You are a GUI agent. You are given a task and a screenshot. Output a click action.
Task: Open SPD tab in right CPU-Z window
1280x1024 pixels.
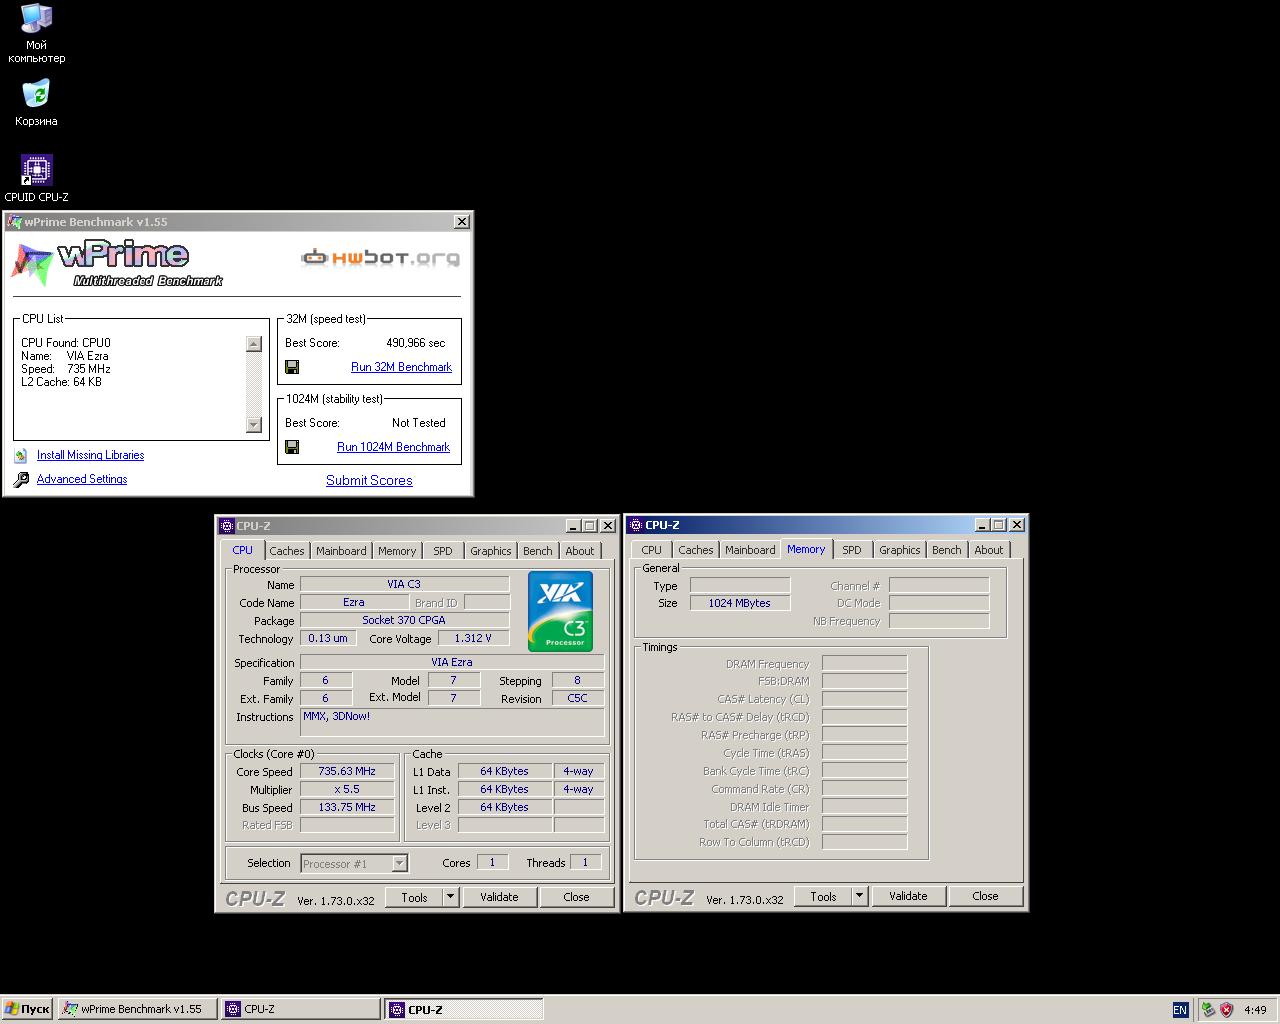852,550
